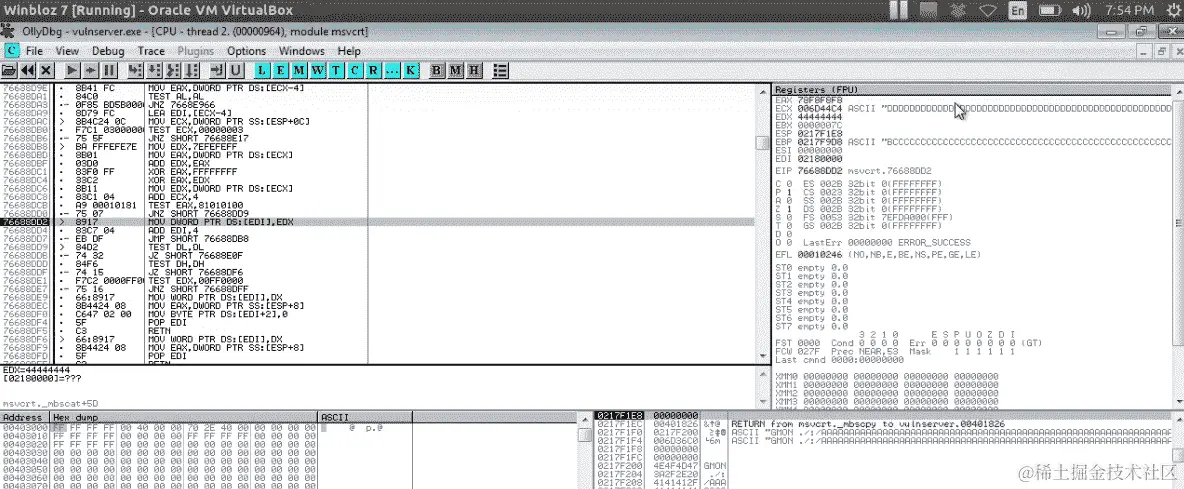Open Memory map with cyan M button
This screenshot has height=489, width=1184.
[299, 70]
